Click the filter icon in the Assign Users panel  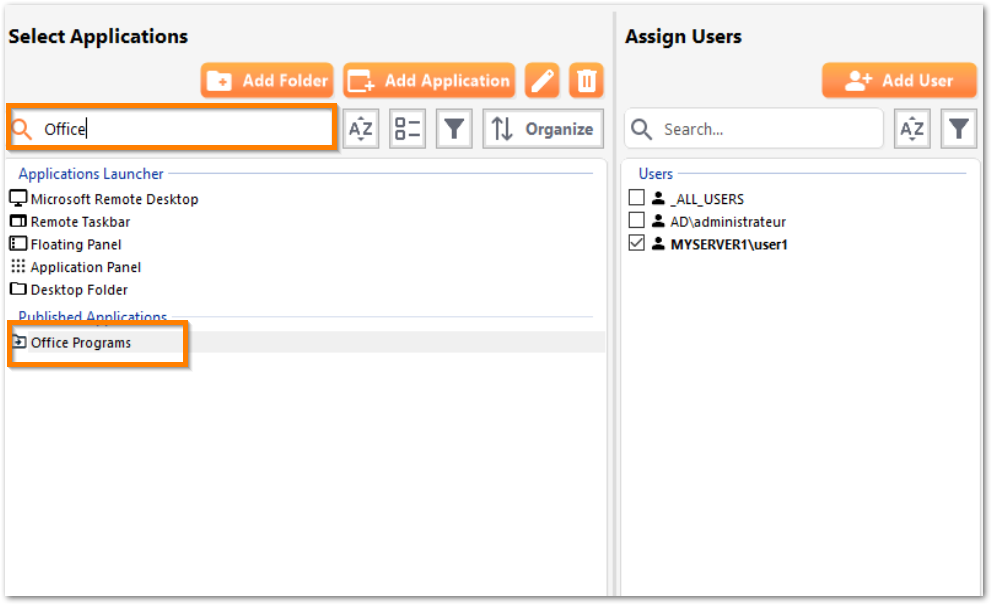(958, 128)
